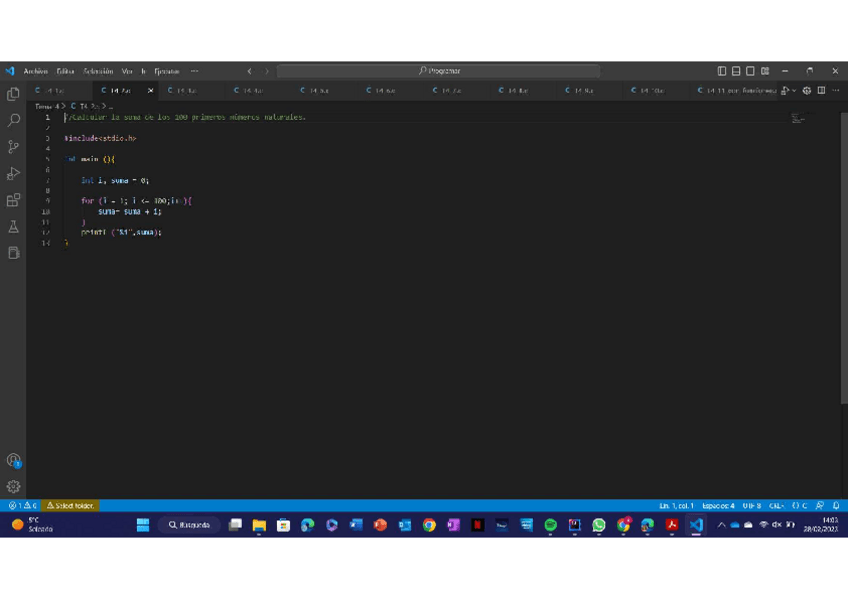Click the Manage gear icon at bottom left
The width and height of the screenshot is (848, 599).
[x=13, y=487]
